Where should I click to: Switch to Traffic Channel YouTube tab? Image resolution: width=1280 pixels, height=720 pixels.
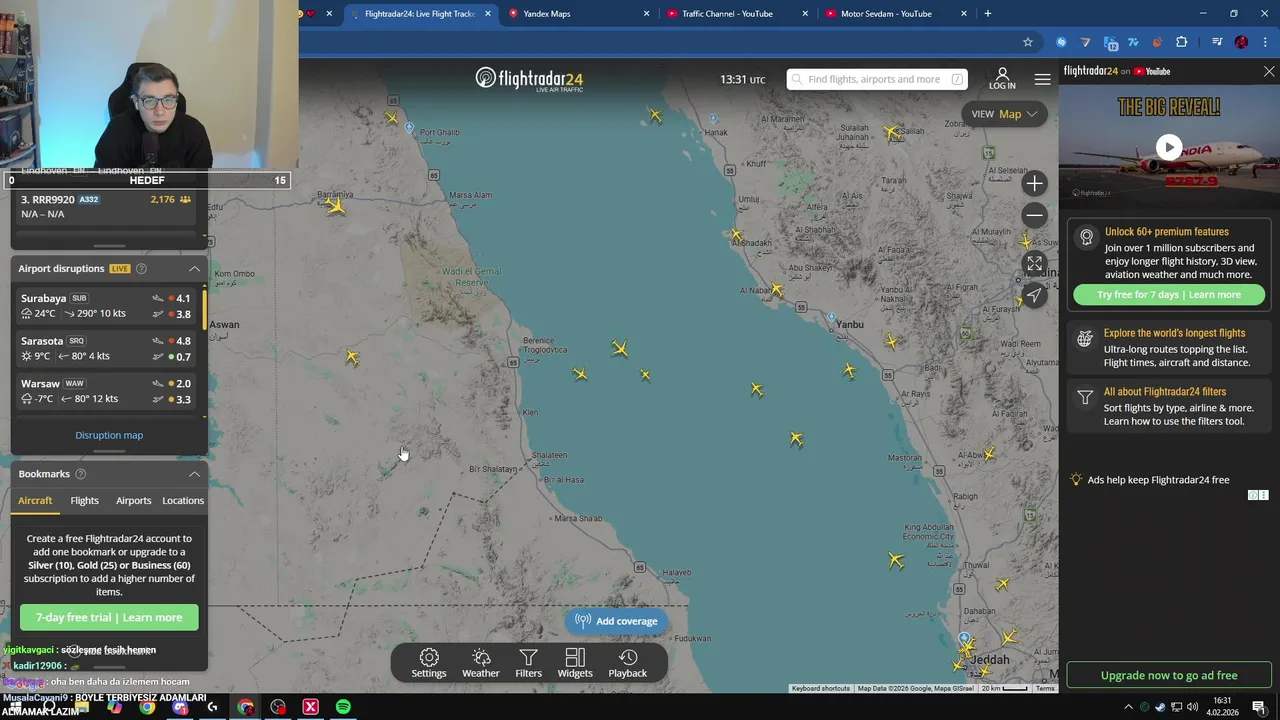point(736,14)
